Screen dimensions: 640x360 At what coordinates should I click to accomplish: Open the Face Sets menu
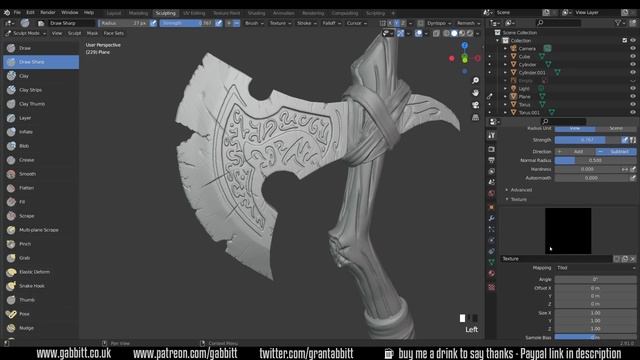113,33
